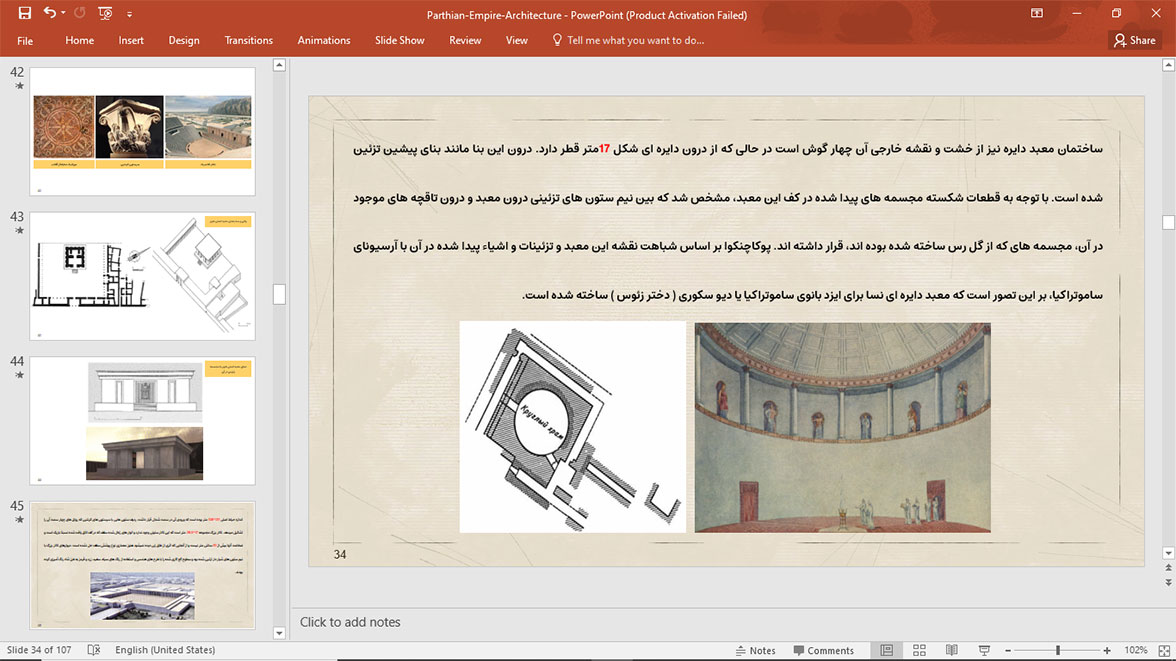1176x661 pixels.
Task: Switch to Normal view
Action: pos(886,650)
